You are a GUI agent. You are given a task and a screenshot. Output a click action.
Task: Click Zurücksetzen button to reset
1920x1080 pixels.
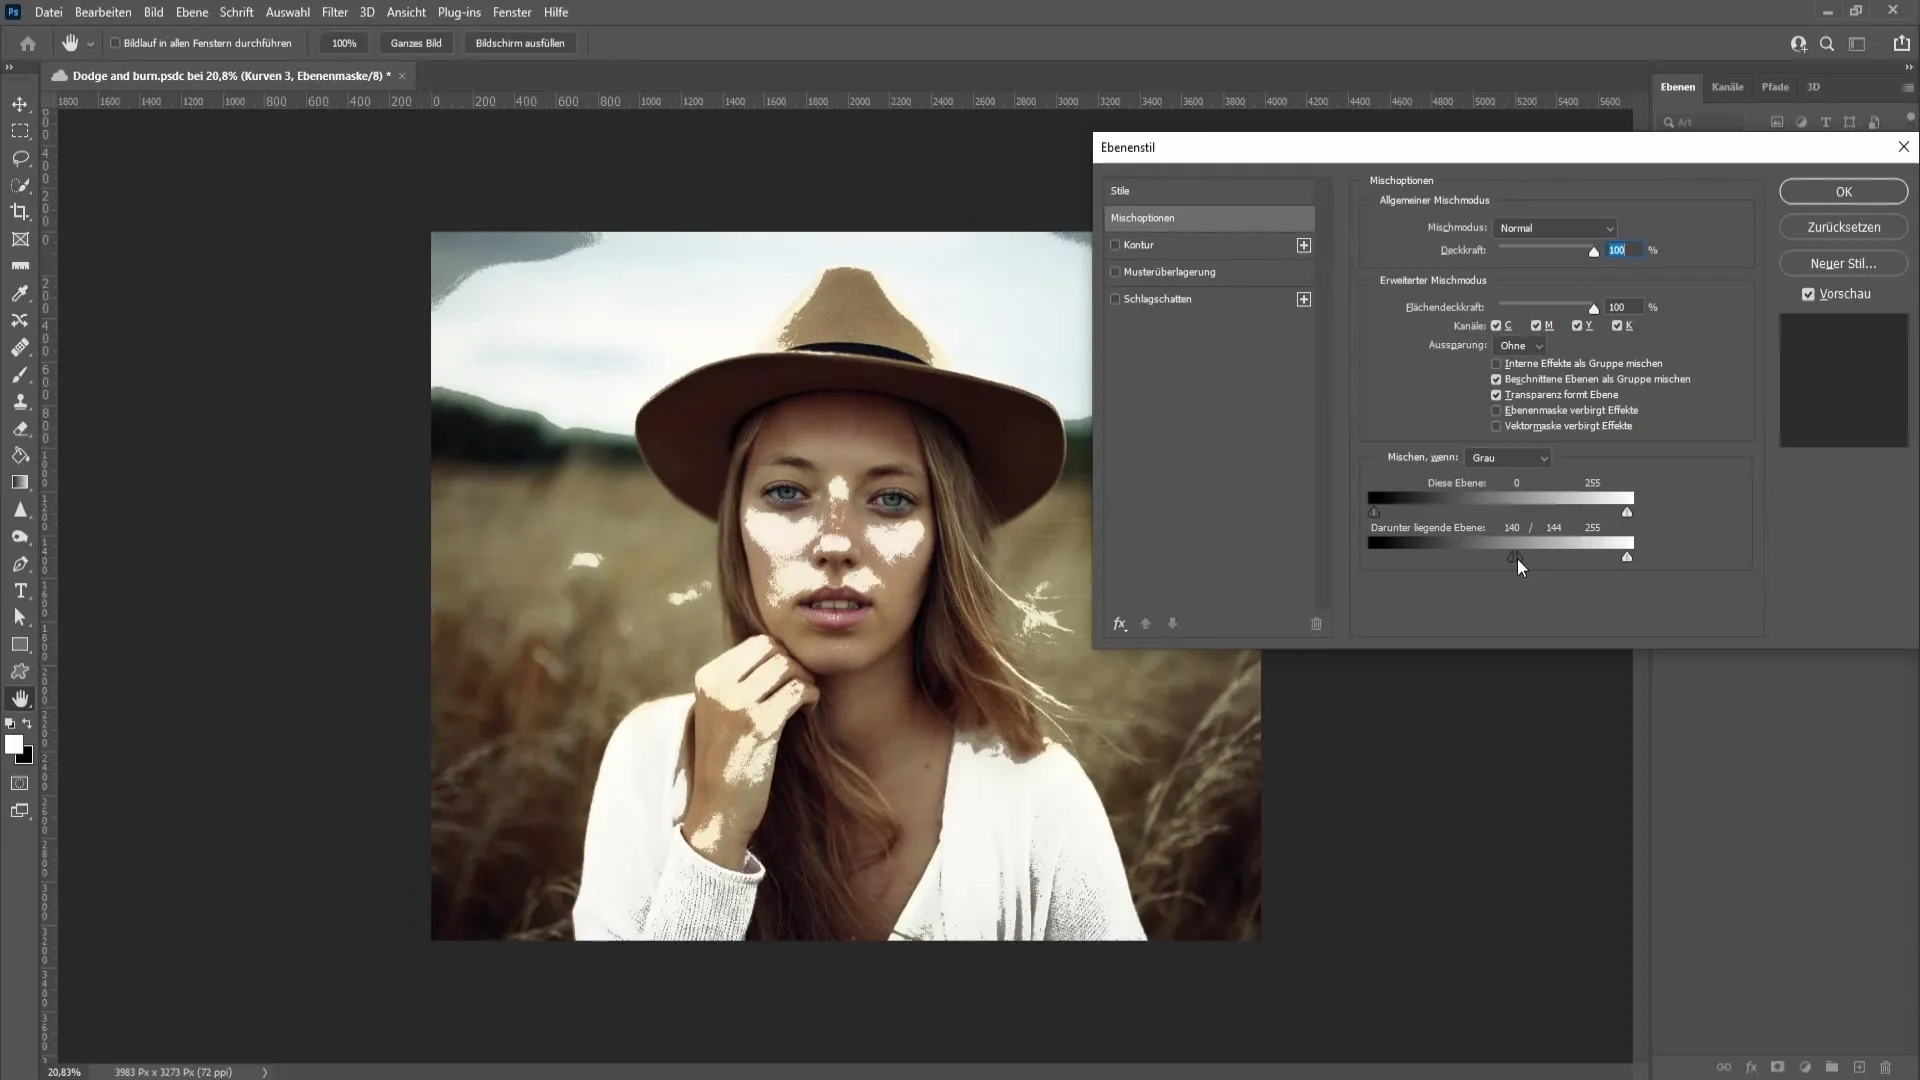tap(1844, 227)
